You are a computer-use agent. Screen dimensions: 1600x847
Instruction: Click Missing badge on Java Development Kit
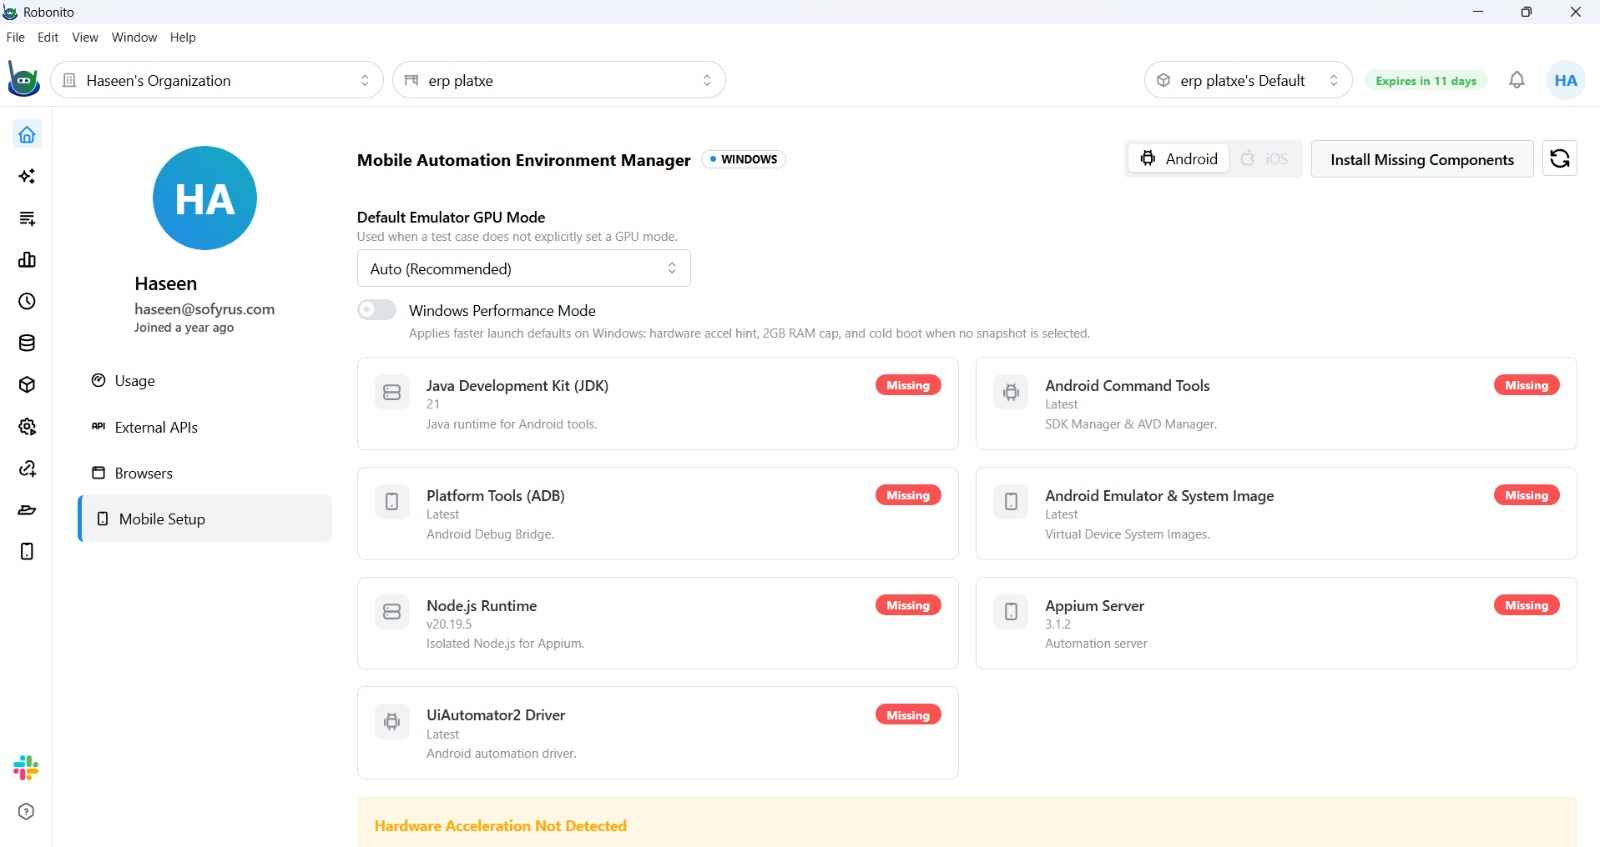coord(908,385)
